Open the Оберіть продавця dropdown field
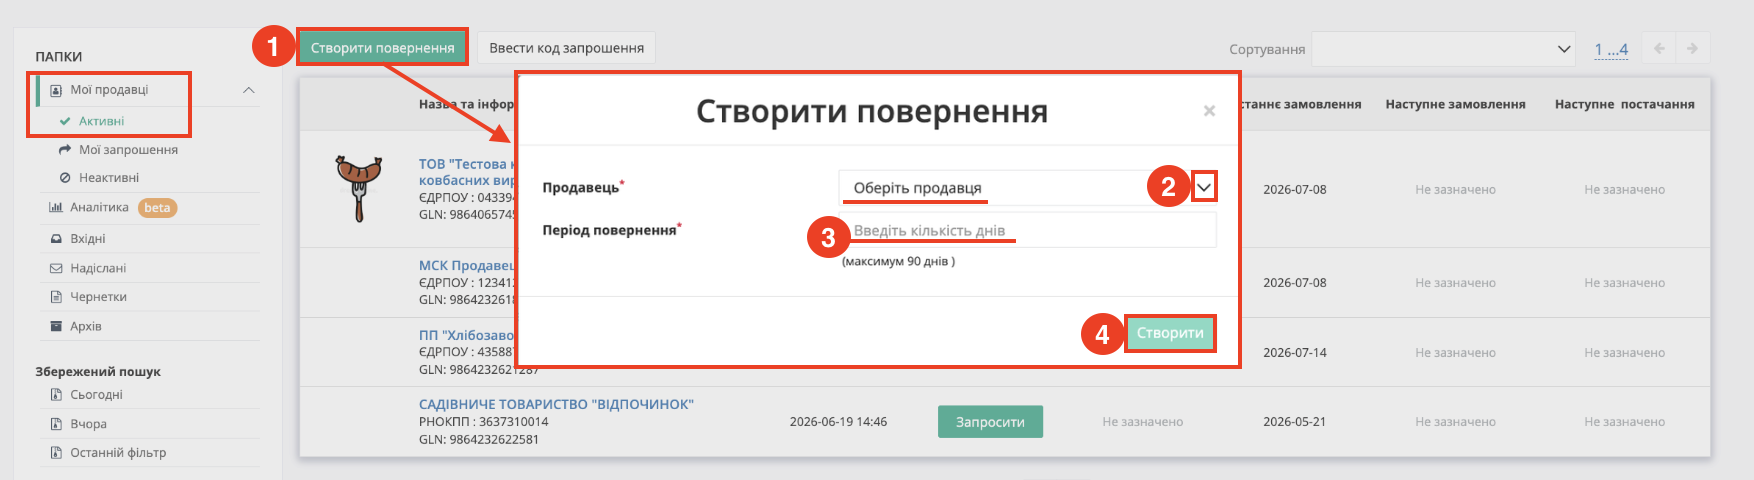 (x=1027, y=188)
